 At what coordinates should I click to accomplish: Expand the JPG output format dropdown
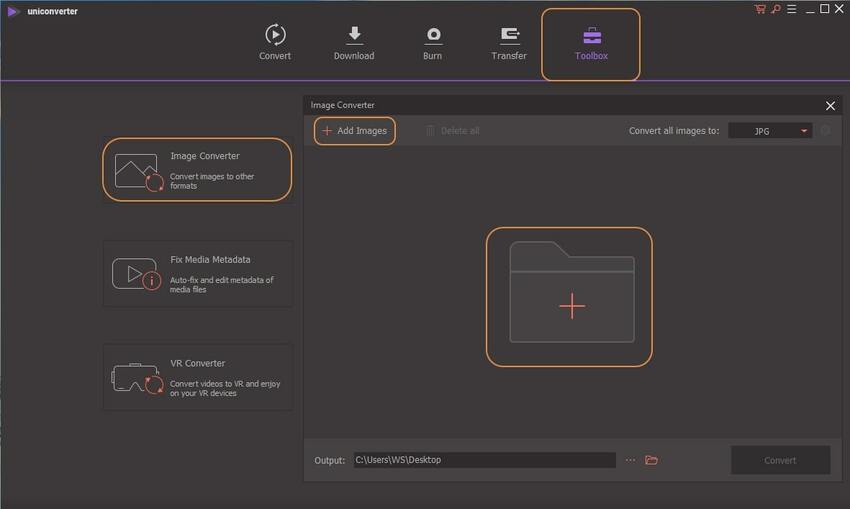(770, 131)
